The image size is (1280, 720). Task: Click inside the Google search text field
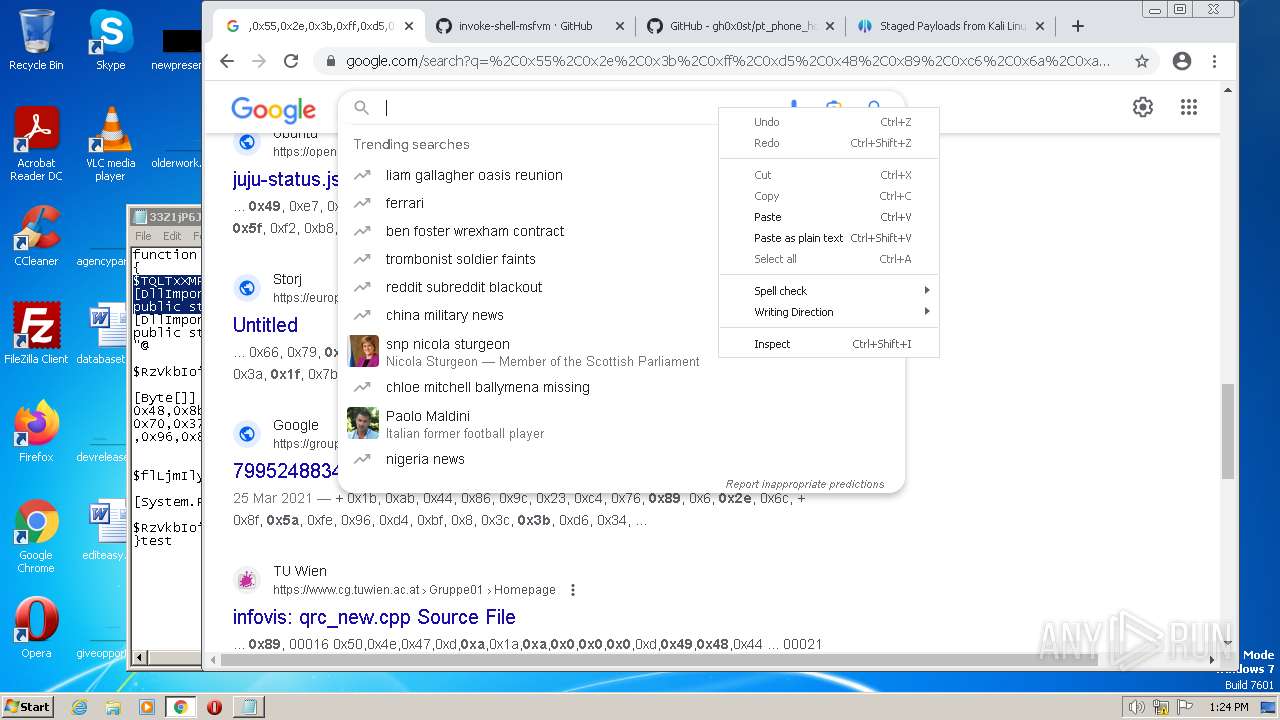click(x=580, y=108)
